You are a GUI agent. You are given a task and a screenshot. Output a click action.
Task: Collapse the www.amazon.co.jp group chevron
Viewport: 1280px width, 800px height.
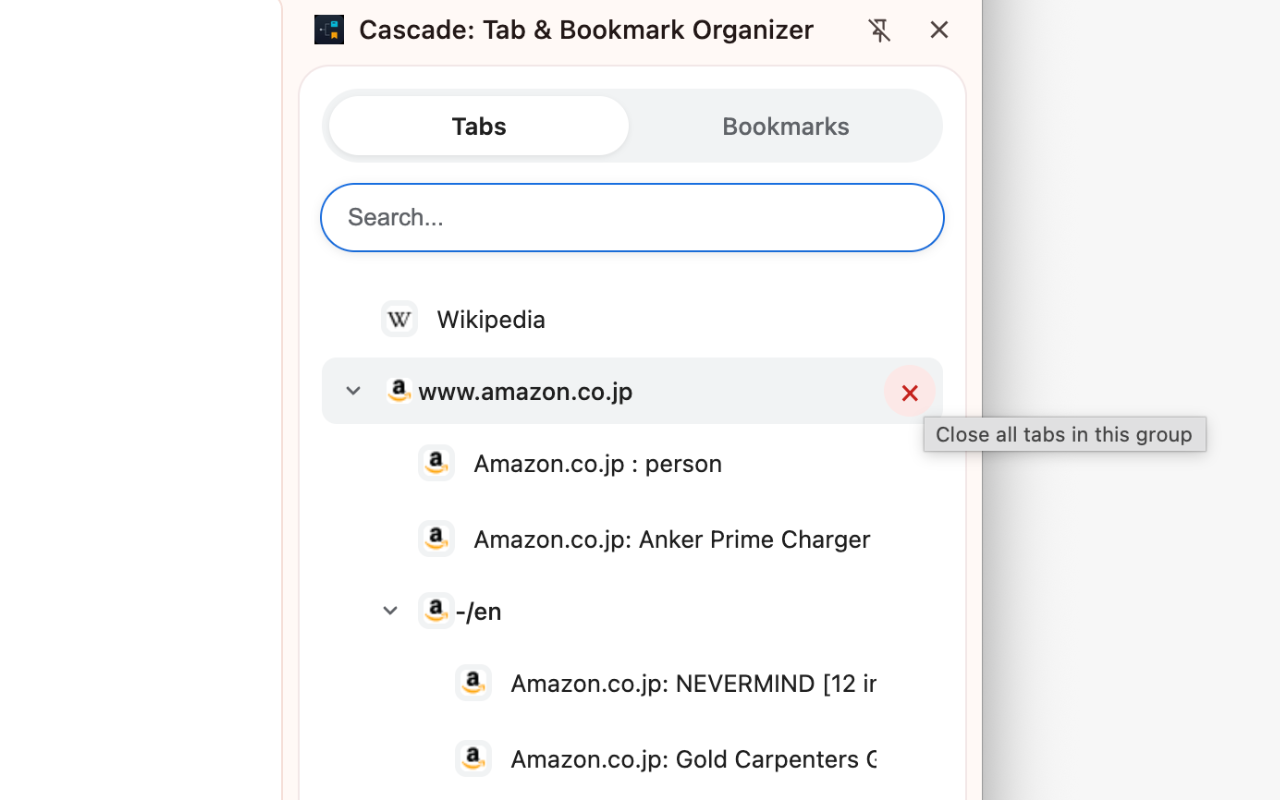tap(353, 391)
